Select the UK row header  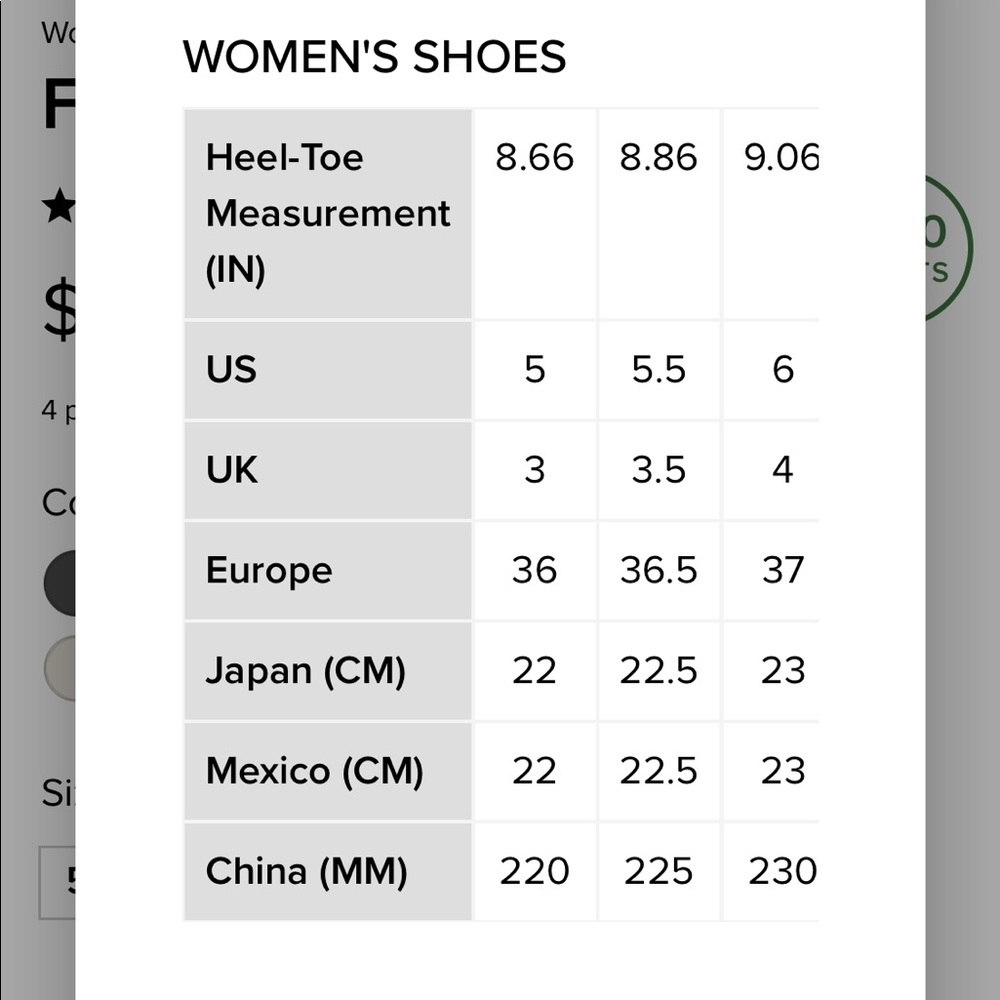(x=328, y=470)
